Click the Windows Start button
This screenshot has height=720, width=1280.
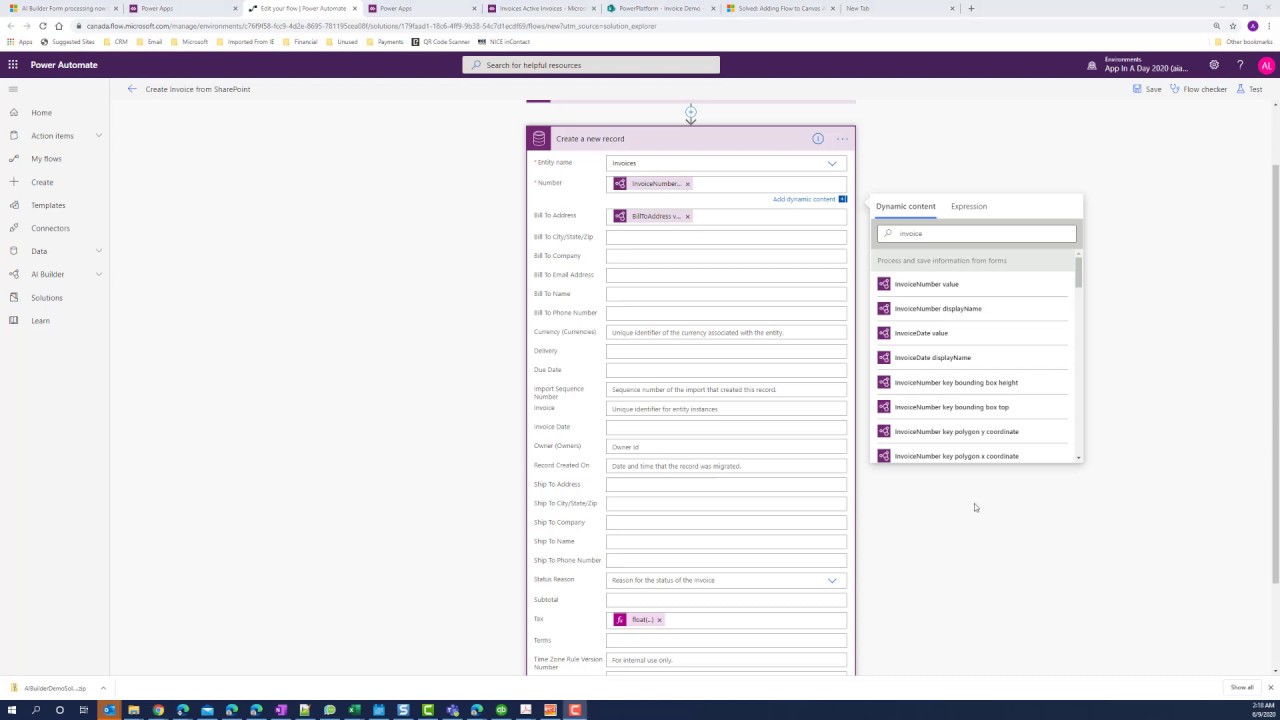(x=11, y=710)
